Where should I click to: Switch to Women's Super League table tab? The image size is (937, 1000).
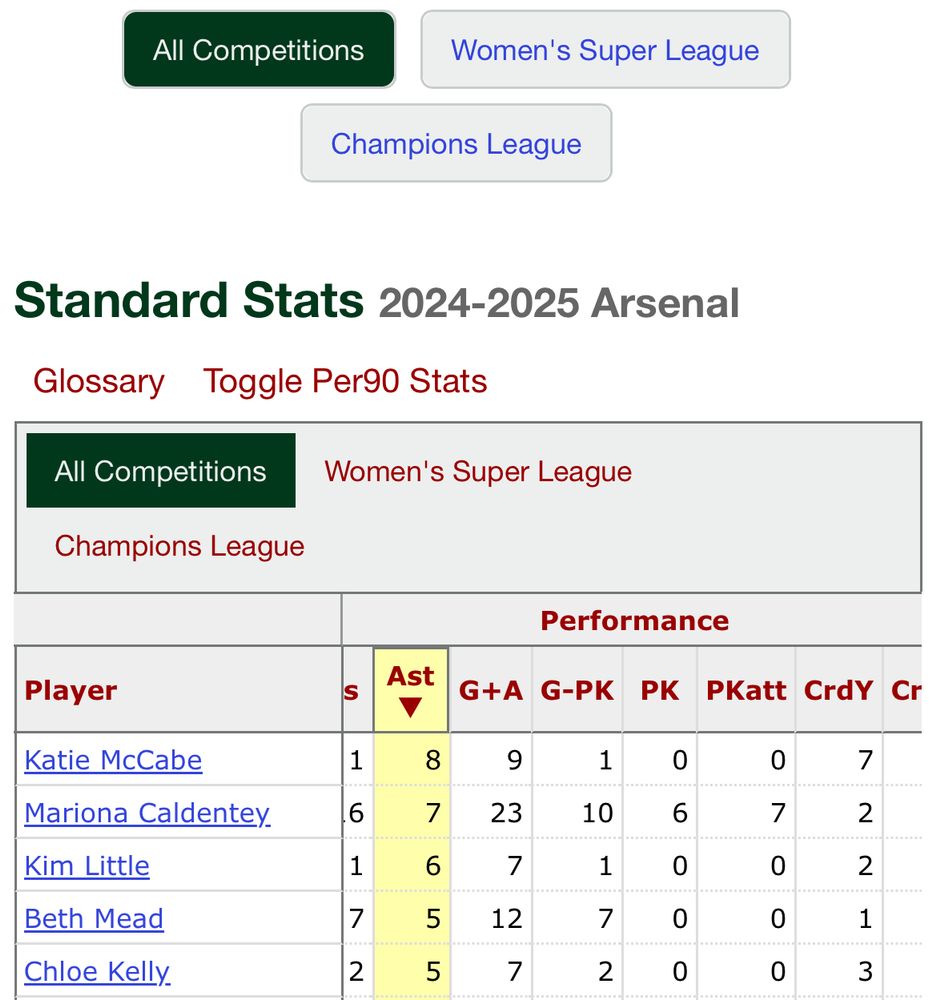[478, 472]
